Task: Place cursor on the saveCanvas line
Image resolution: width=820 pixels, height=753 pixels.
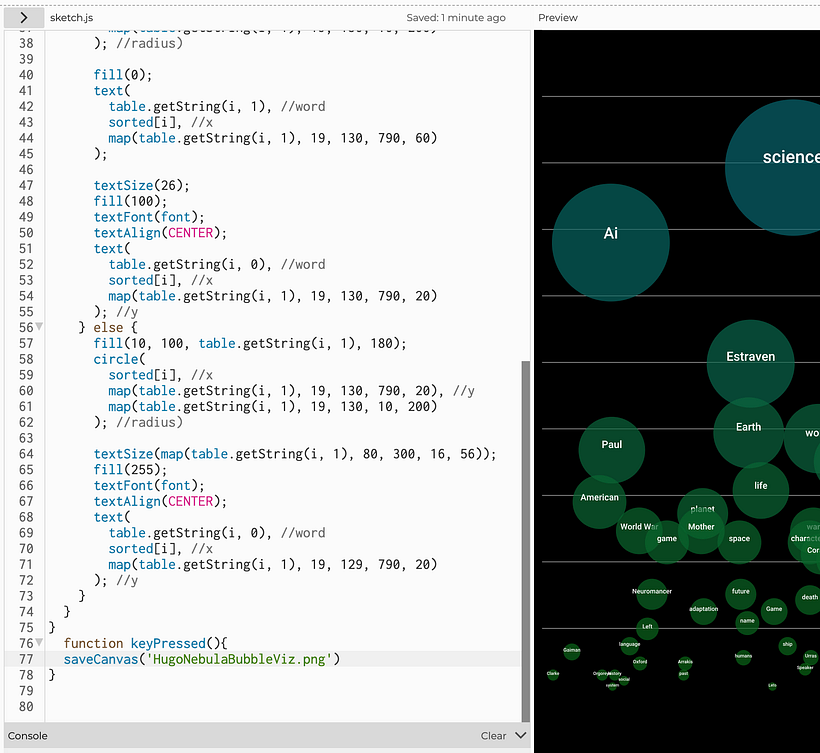Action: (202, 659)
